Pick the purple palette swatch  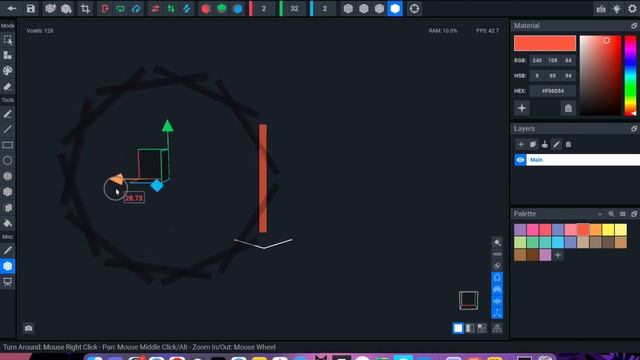pyautogui.click(x=520, y=229)
